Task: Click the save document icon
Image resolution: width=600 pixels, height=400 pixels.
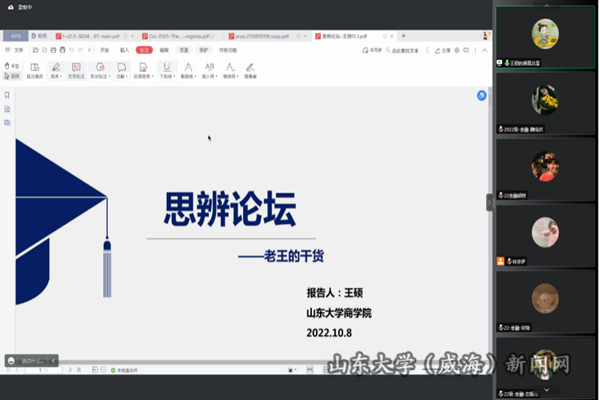Action: [44, 50]
